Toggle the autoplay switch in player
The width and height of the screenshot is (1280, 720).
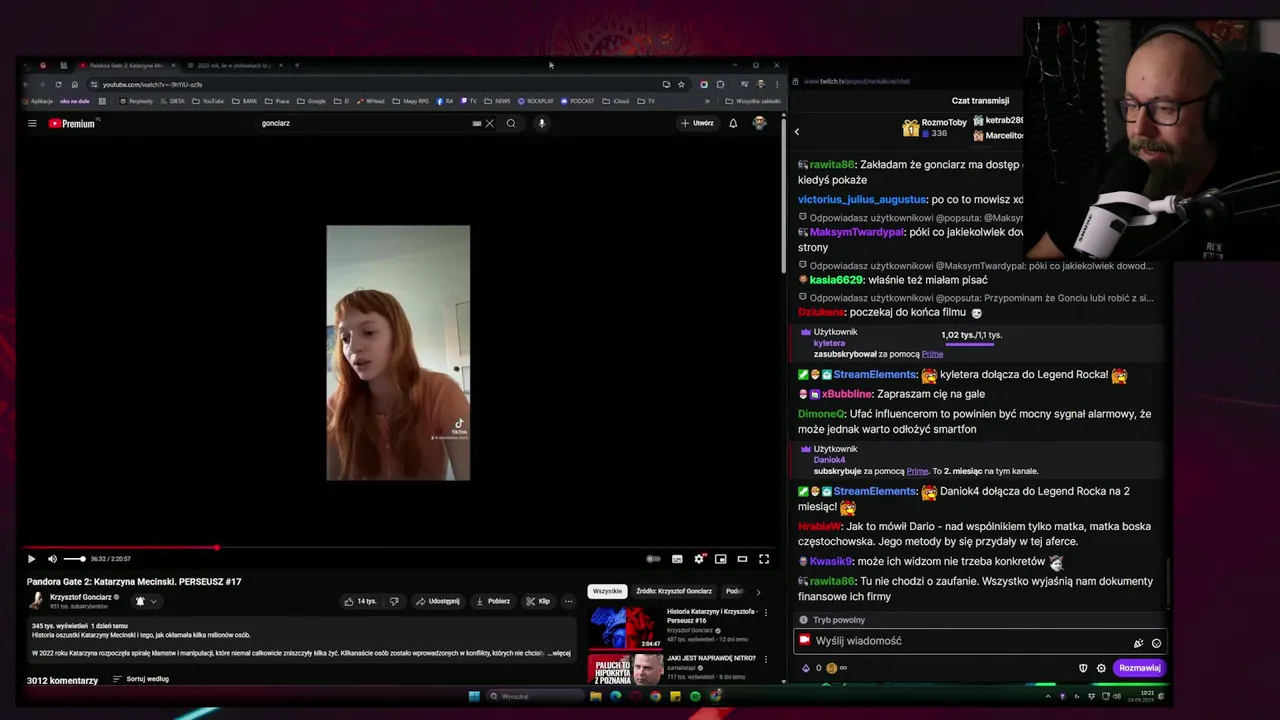point(653,559)
